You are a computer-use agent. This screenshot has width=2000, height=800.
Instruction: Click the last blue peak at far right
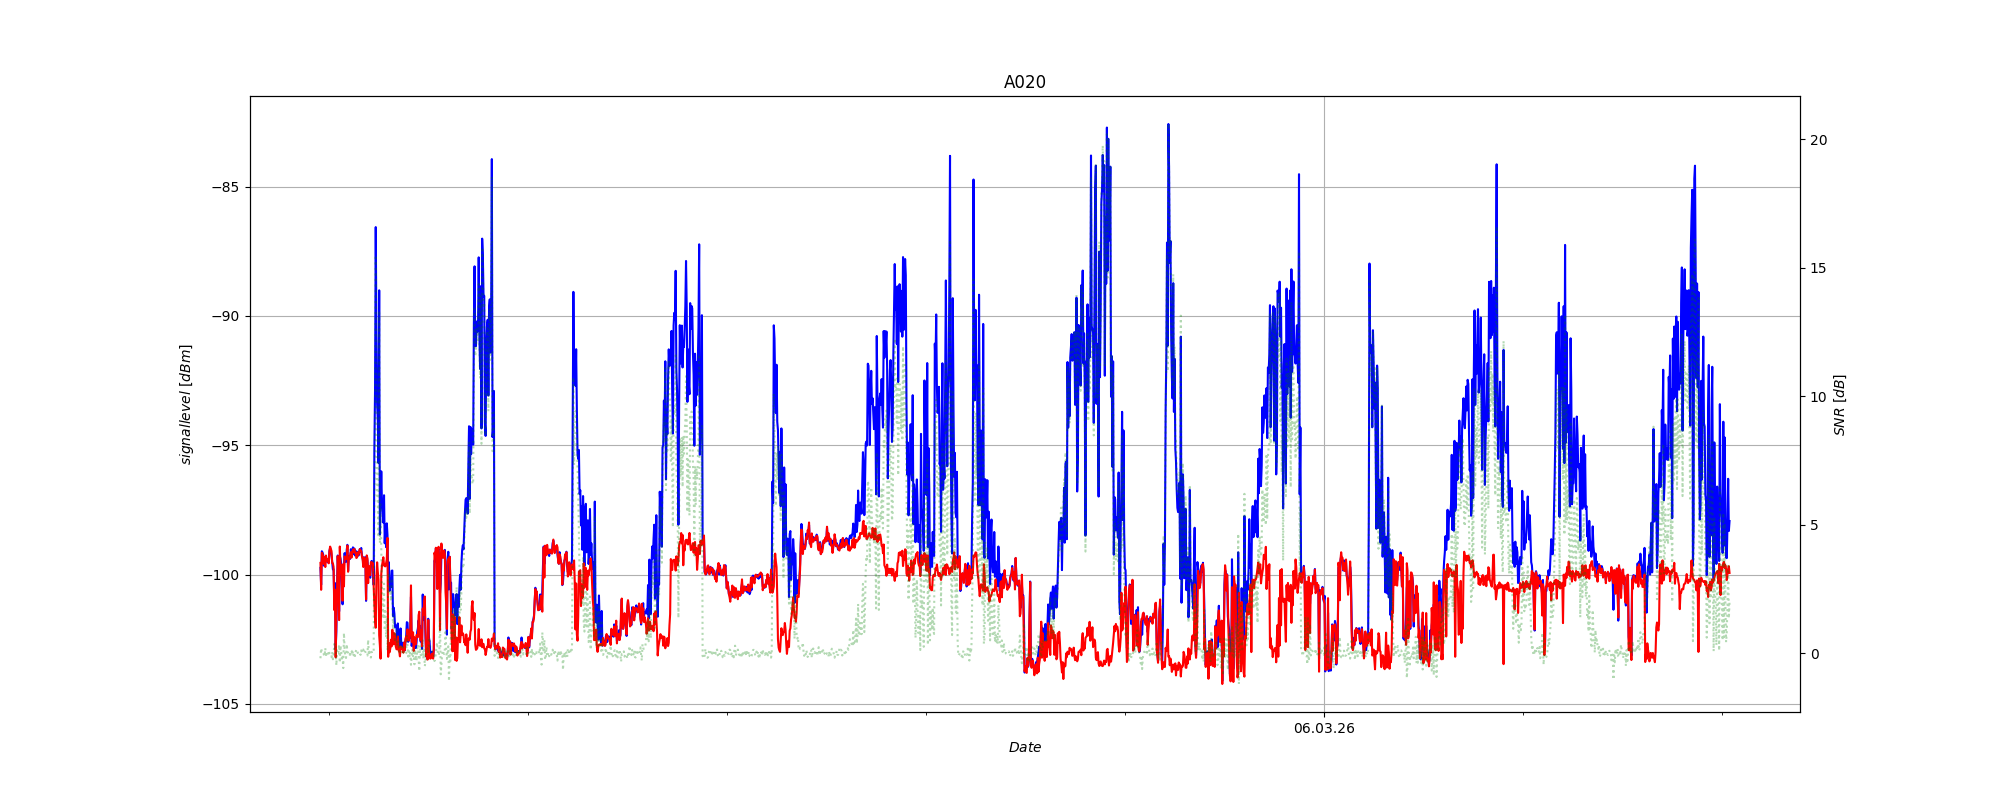[x=1694, y=168]
